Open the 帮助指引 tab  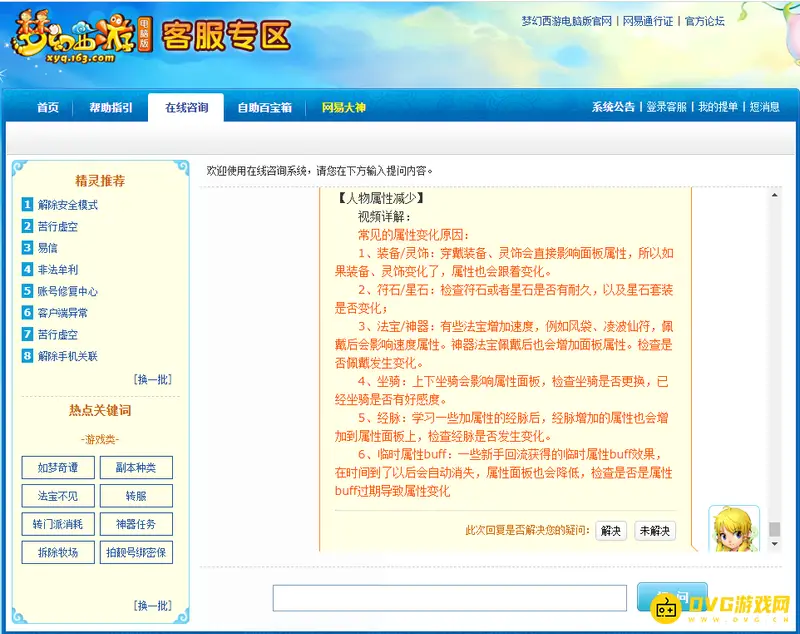111,108
